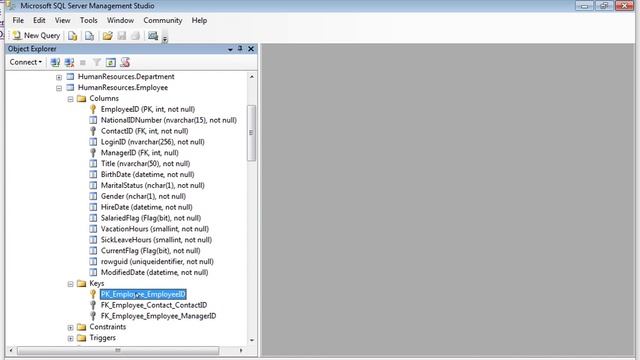Click the horizontal scrollbar left arrow
The height and width of the screenshot is (360, 640).
11,351
